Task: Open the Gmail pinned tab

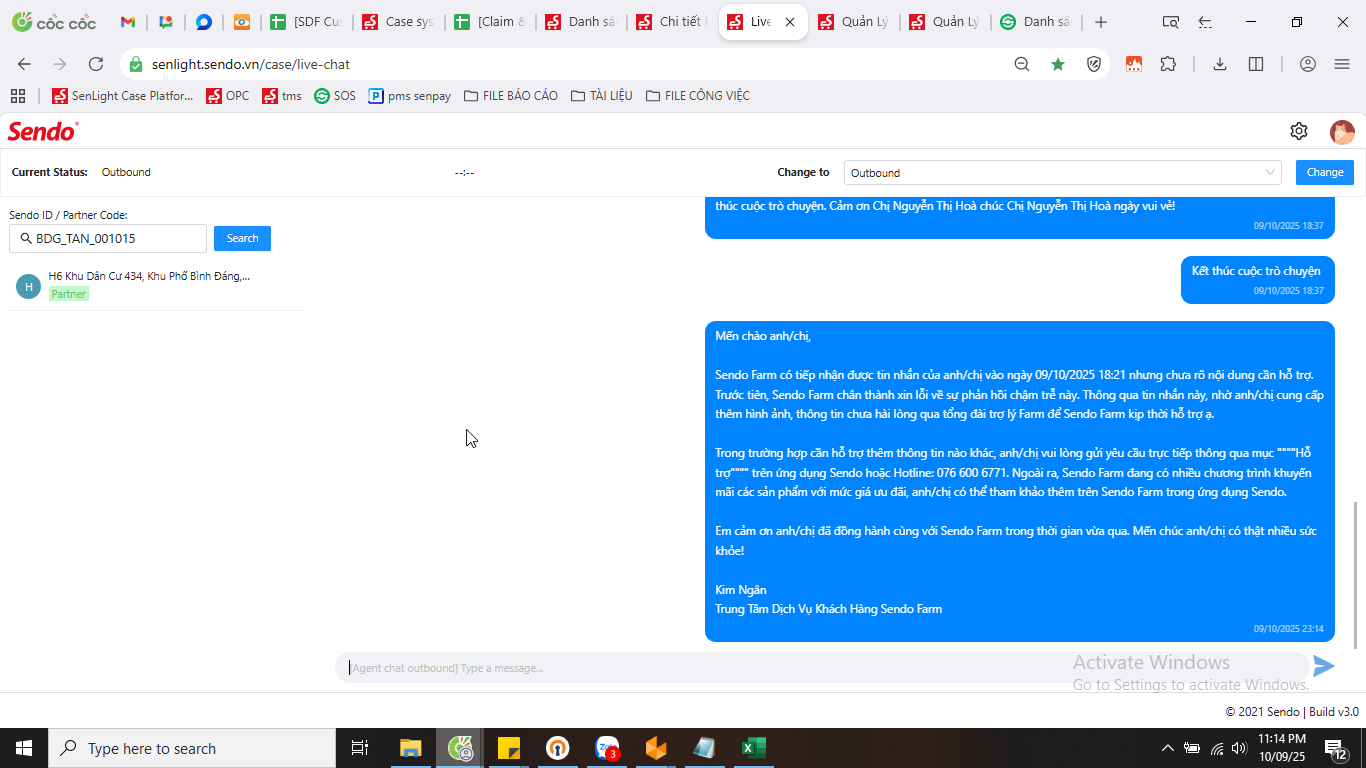Action: point(128,22)
